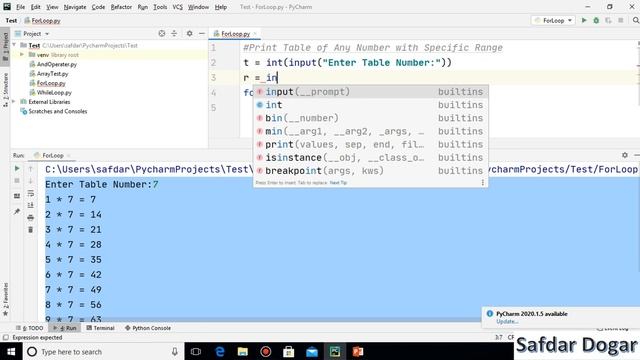Stop the process in Run panel

coord(17,180)
